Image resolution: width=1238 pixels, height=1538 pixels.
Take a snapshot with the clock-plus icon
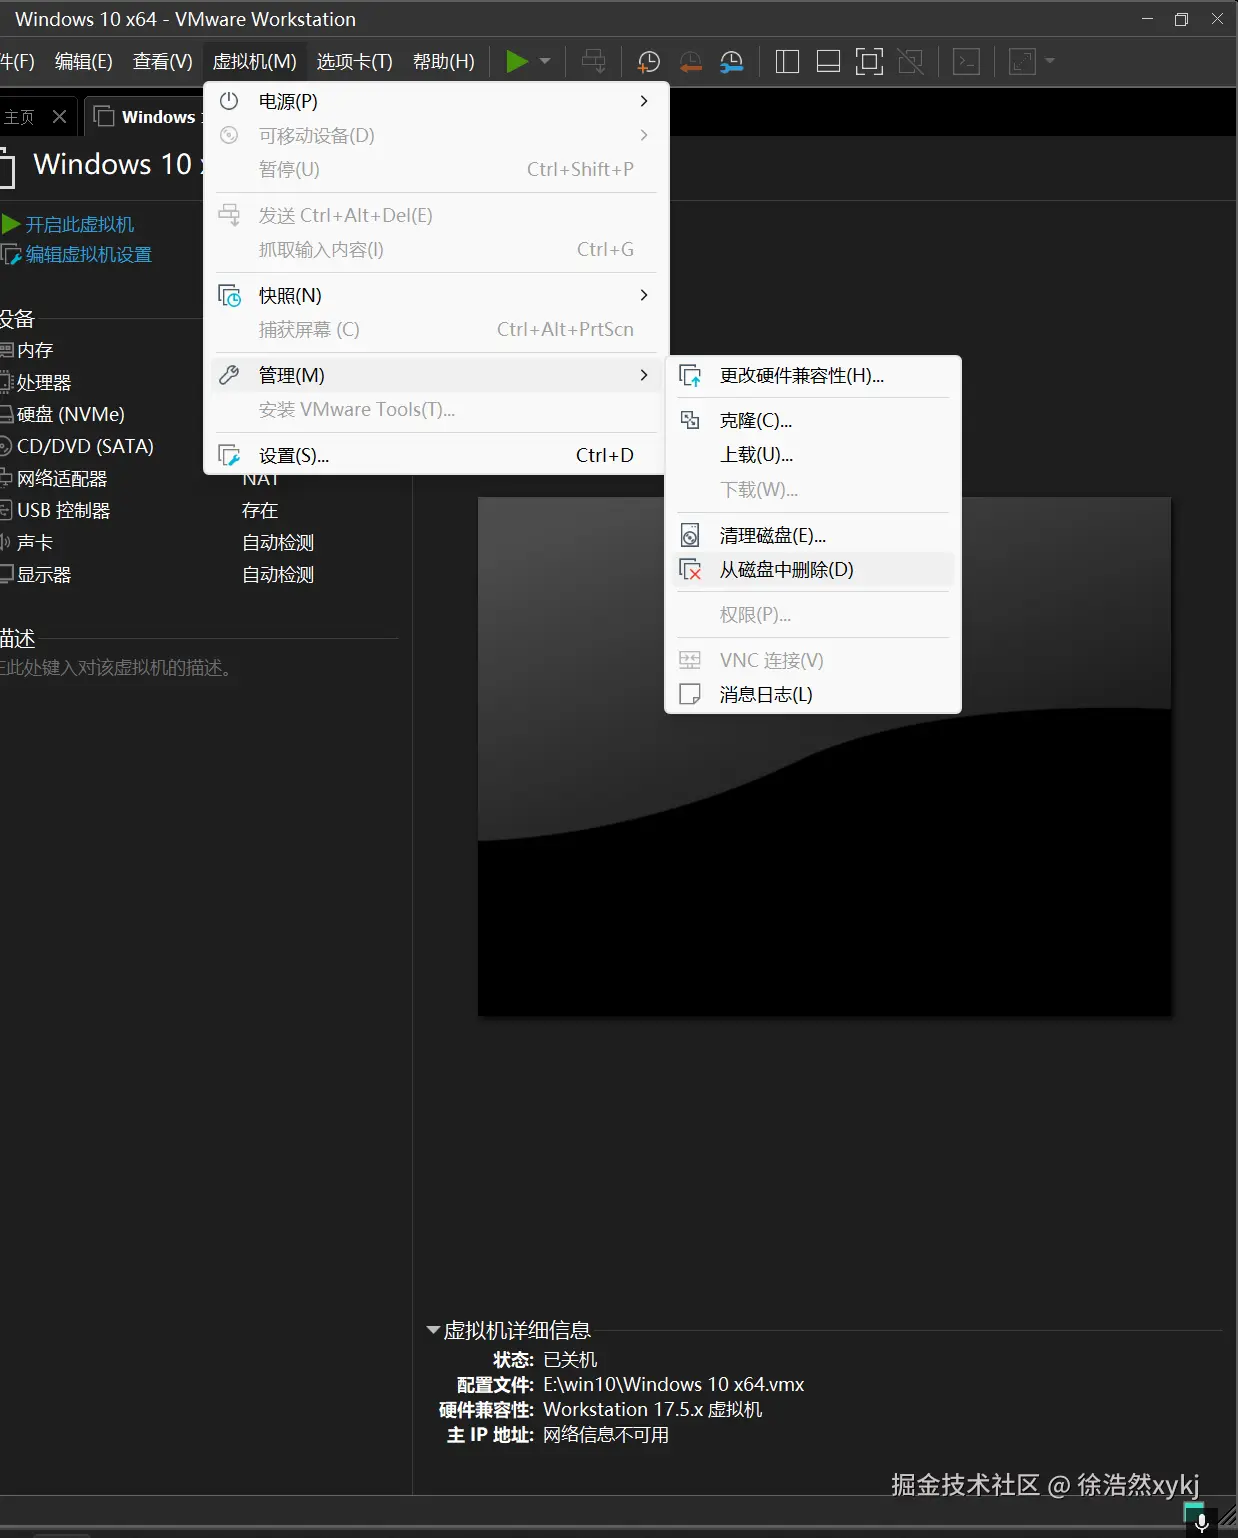click(648, 62)
